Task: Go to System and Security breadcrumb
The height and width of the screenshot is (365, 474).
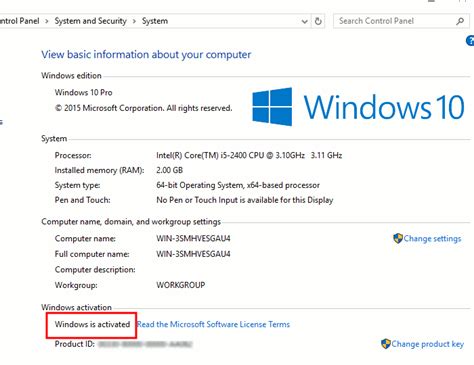Action: 91,21
